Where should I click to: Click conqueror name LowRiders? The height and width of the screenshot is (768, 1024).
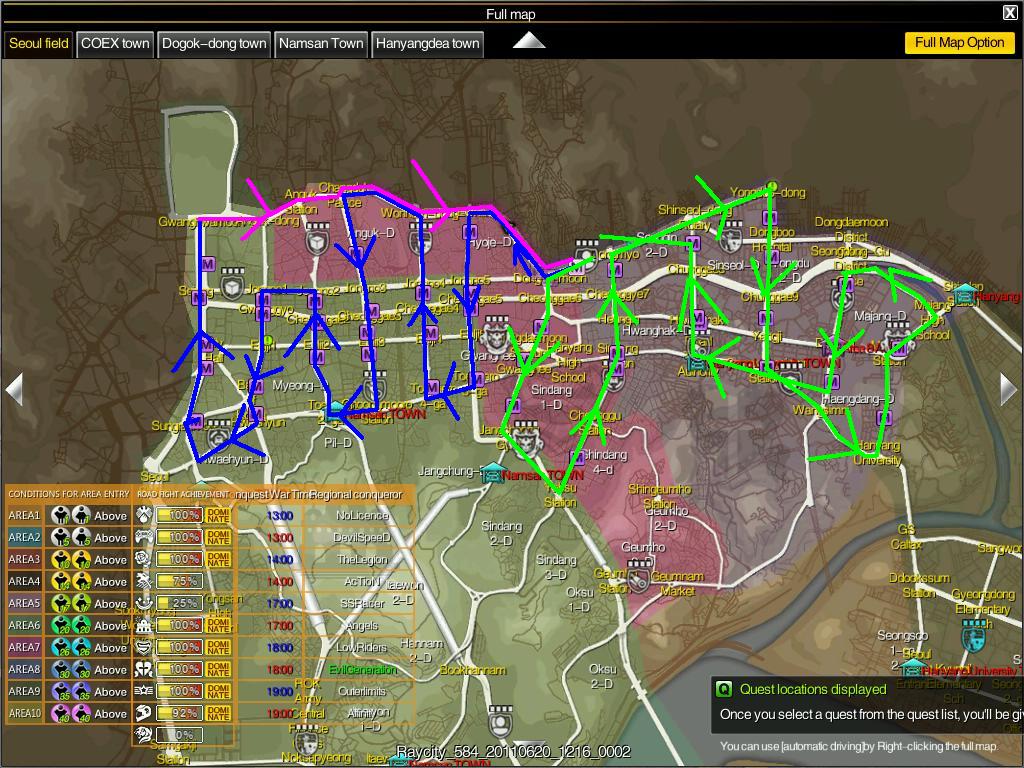point(362,647)
